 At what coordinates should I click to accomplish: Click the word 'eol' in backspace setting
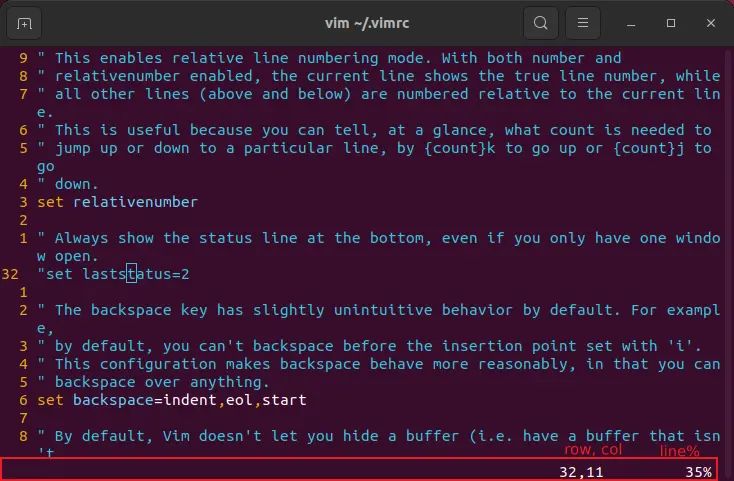(x=239, y=400)
